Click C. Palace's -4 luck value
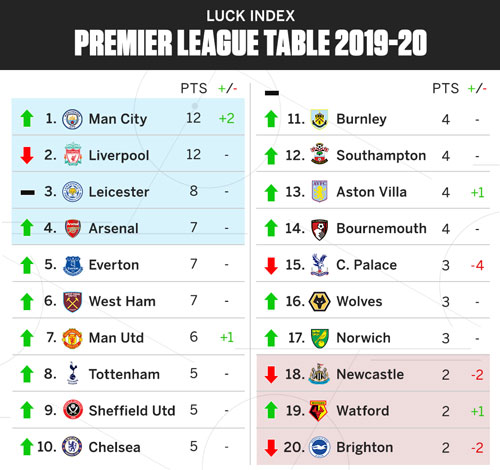The width and height of the screenshot is (500, 470). [x=477, y=265]
